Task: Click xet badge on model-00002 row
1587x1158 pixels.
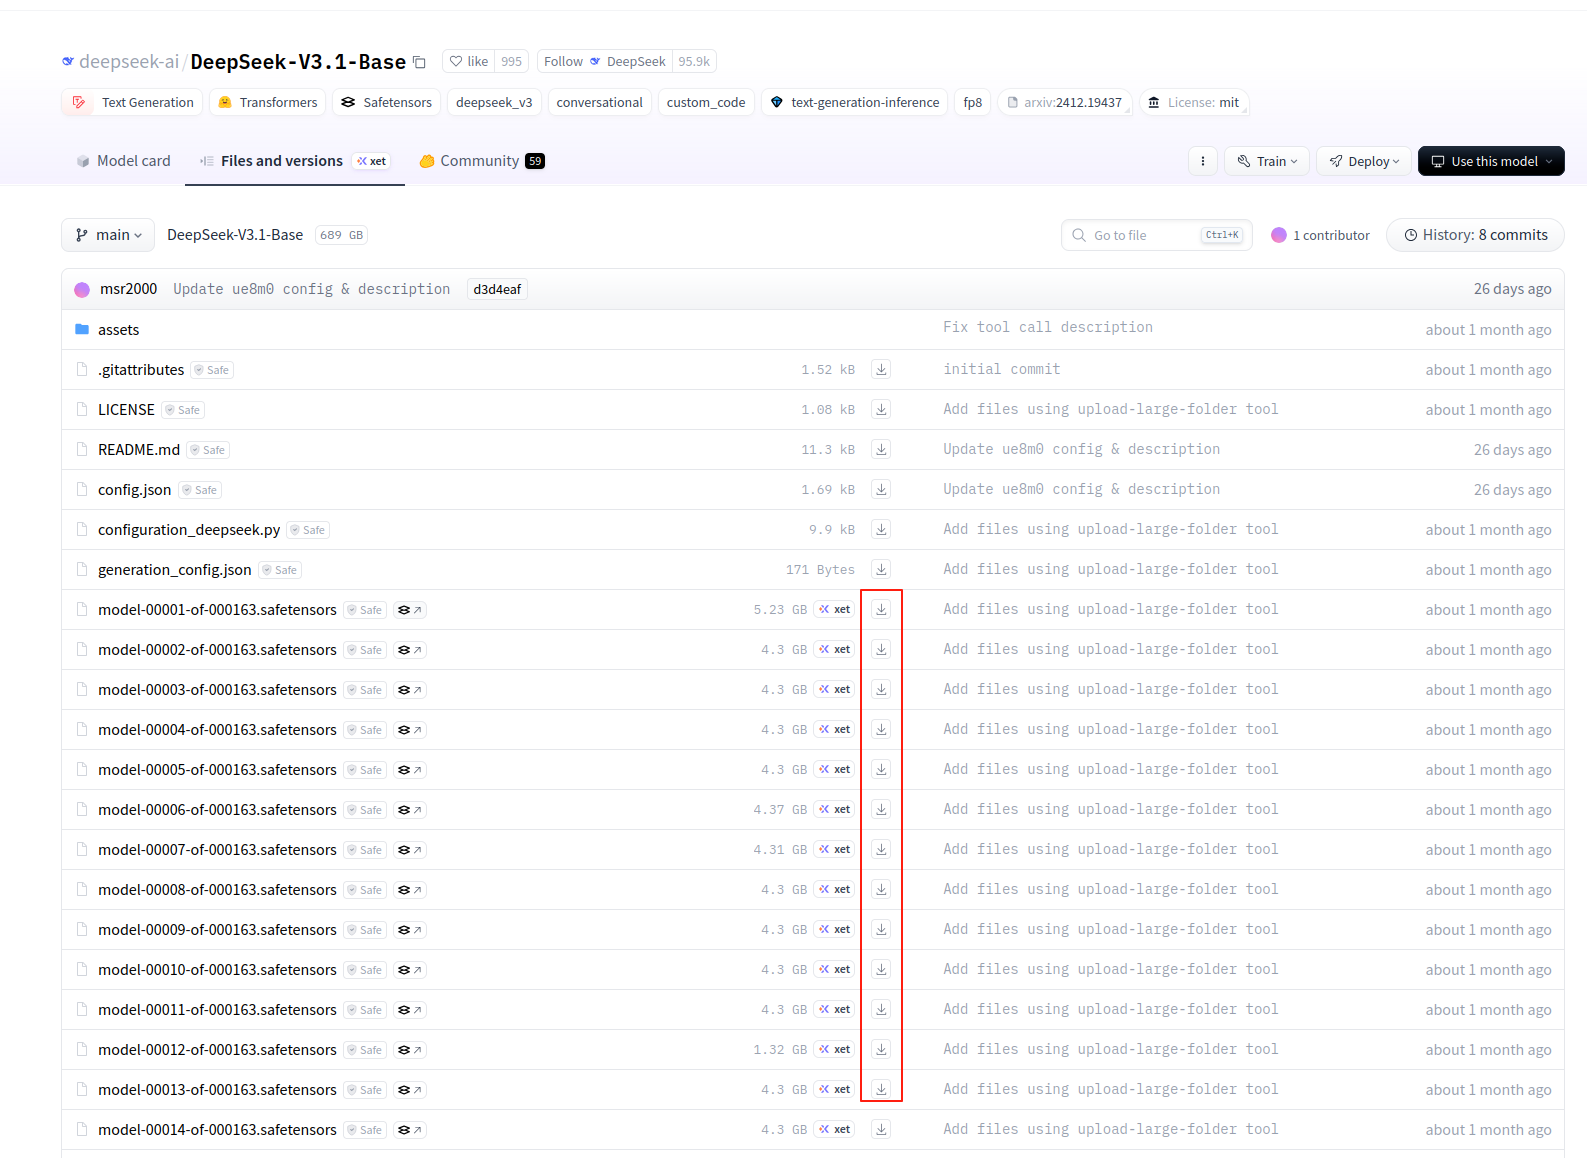Action: (834, 649)
